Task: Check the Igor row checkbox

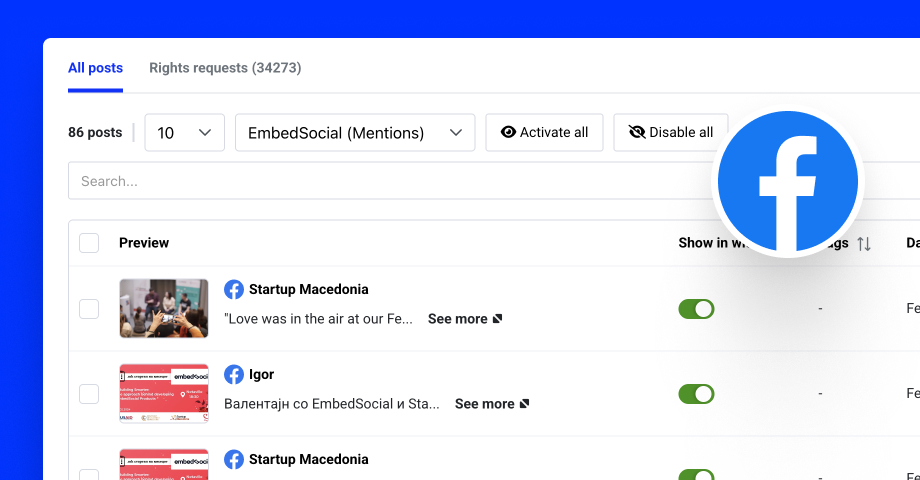Action: (89, 394)
